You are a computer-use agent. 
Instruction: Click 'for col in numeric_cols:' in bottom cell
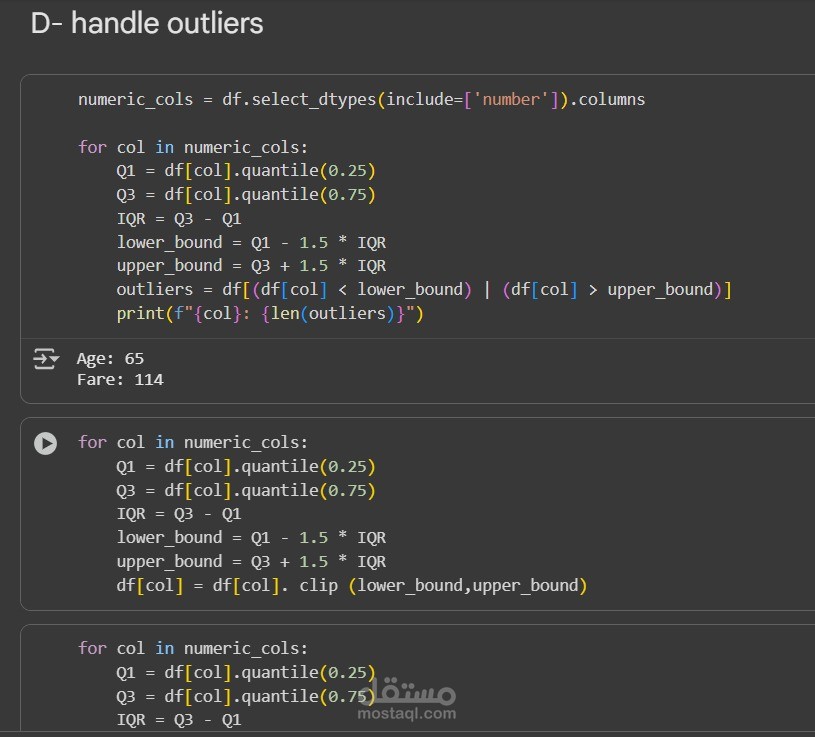pyautogui.click(x=193, y=649)
